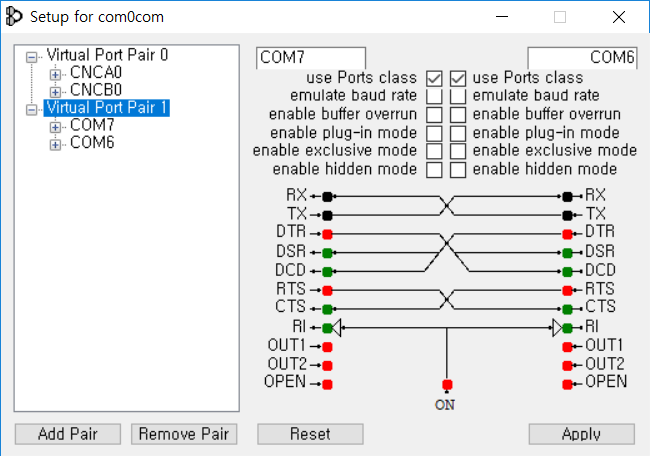The width and height of the screenshot is (650, 456).
Task: Select COM6 port in tree
Action: click(92, 143)
